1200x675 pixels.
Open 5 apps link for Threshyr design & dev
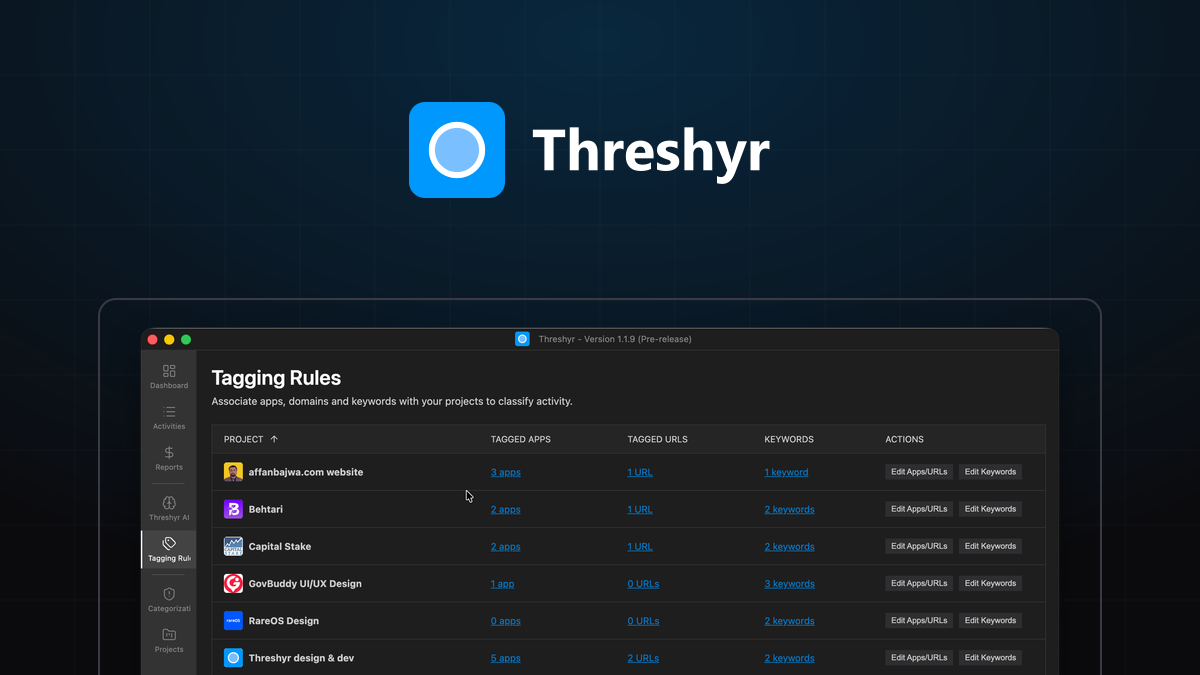point(505,658)
